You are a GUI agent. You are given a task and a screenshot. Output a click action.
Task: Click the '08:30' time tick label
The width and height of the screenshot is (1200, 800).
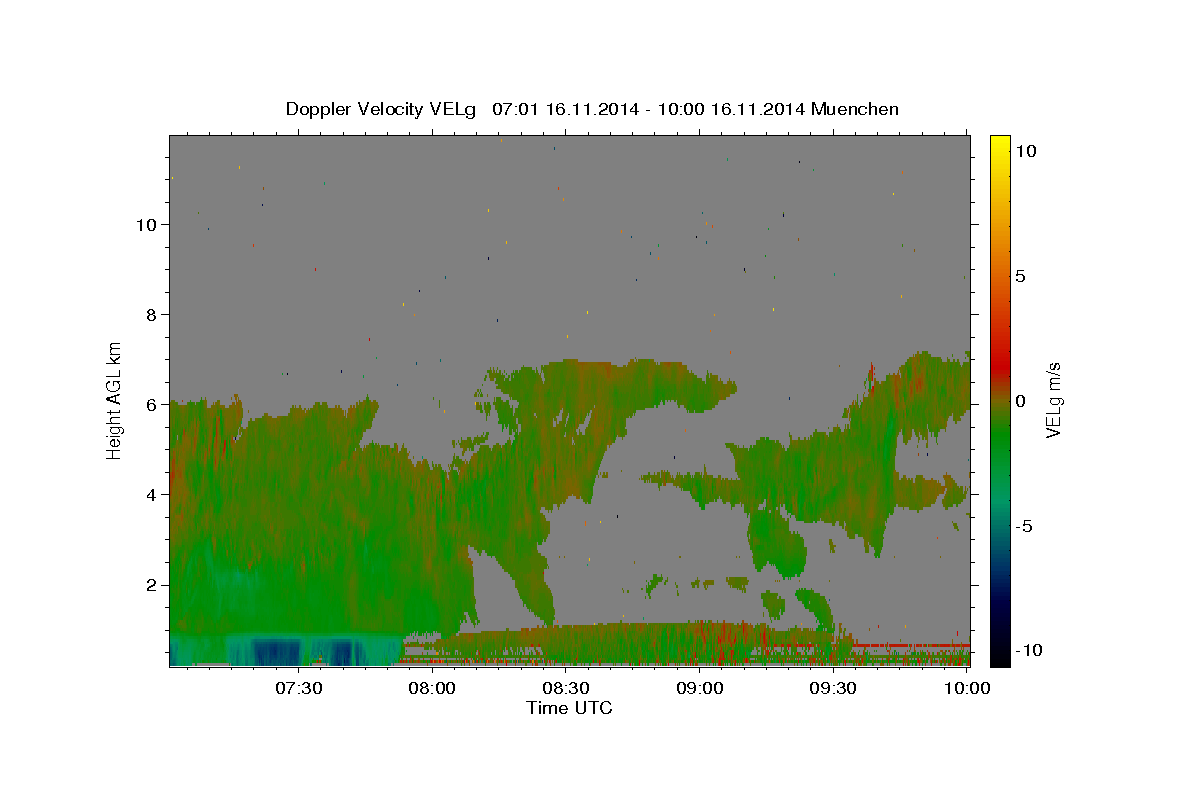click(x=567, y=688)
